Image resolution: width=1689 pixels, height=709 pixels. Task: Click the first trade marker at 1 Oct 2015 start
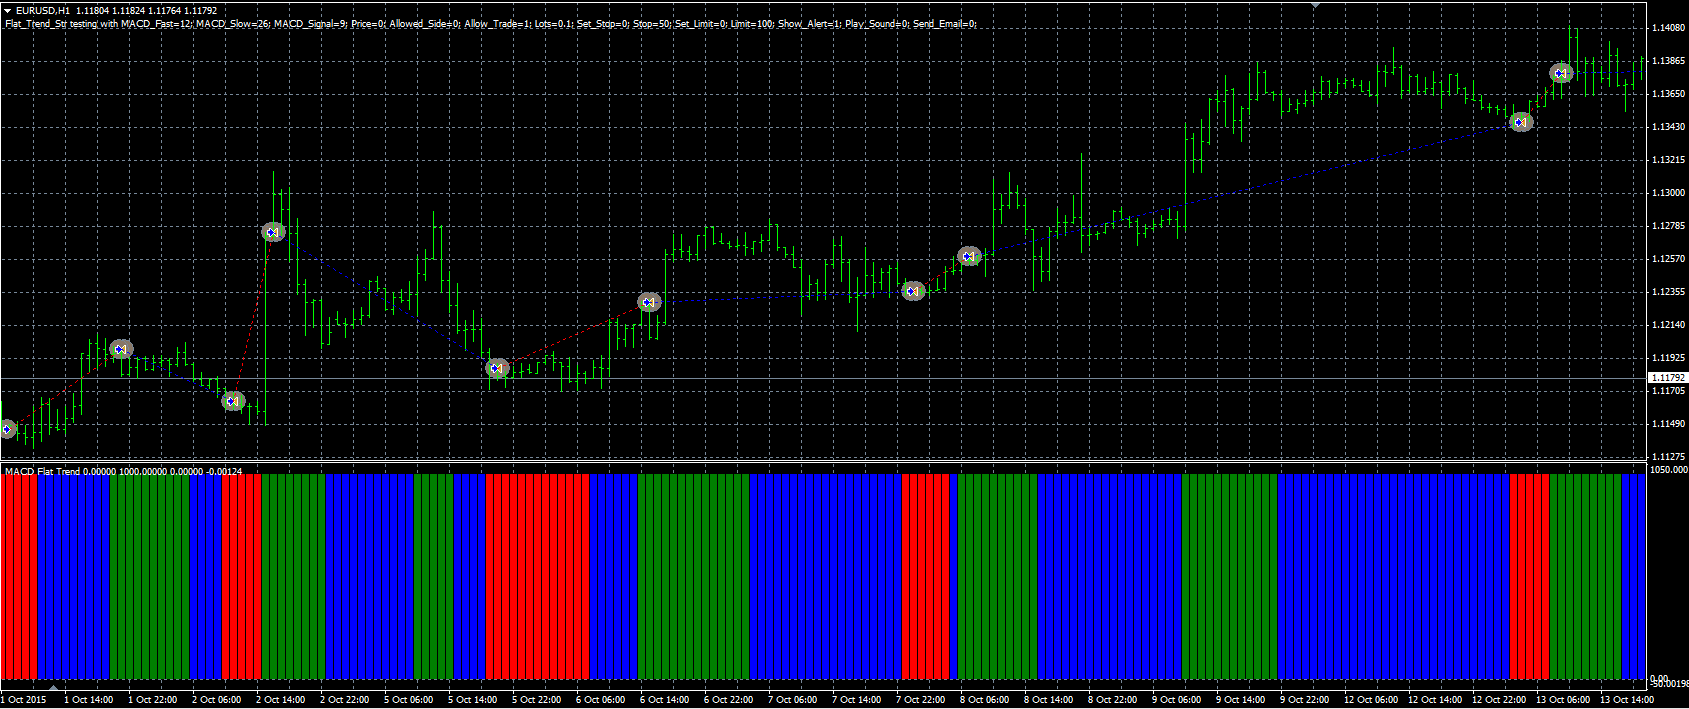point(8,429)
